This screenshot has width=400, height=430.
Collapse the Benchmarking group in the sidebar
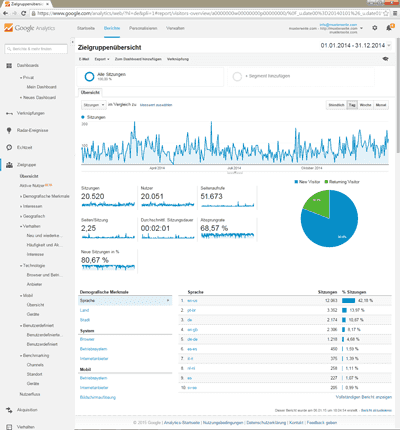pos(34,356)
